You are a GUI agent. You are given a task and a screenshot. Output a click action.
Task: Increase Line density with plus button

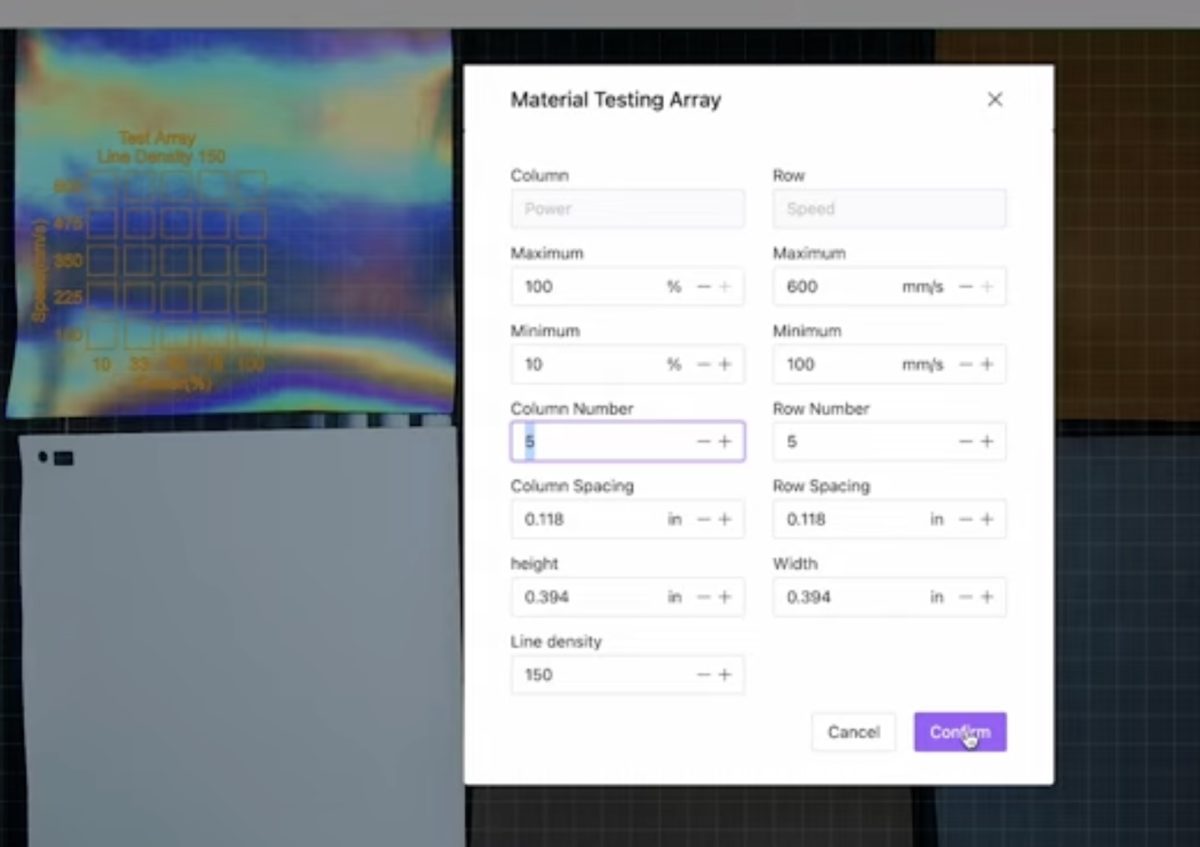(x=725, y=674)
